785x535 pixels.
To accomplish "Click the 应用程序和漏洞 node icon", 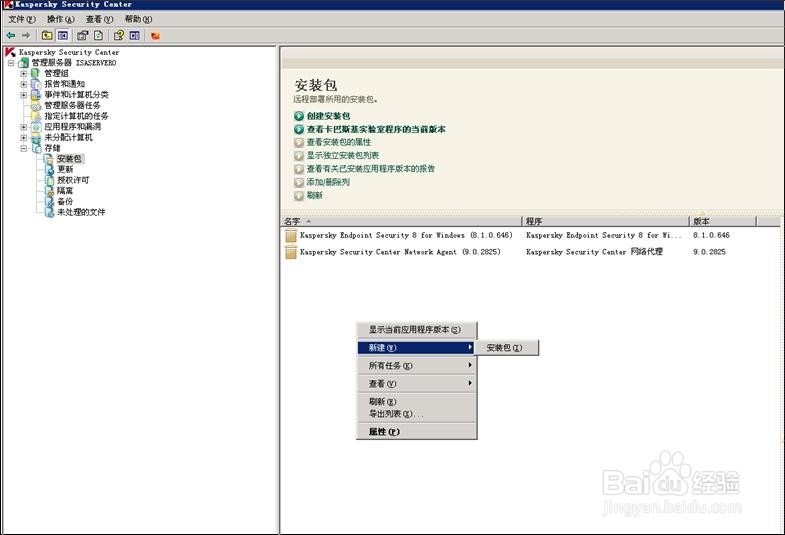I will (36, 127).
